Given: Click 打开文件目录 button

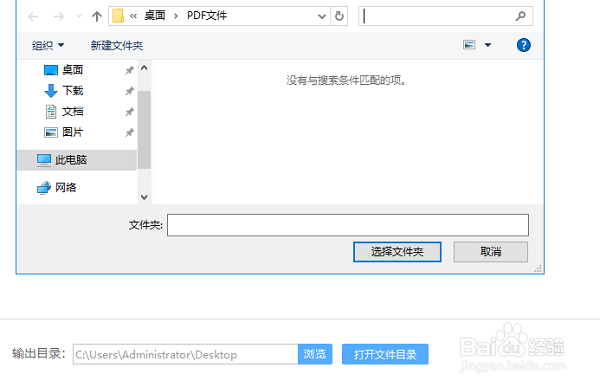Looking at the screenshot, I should point(385,354).
